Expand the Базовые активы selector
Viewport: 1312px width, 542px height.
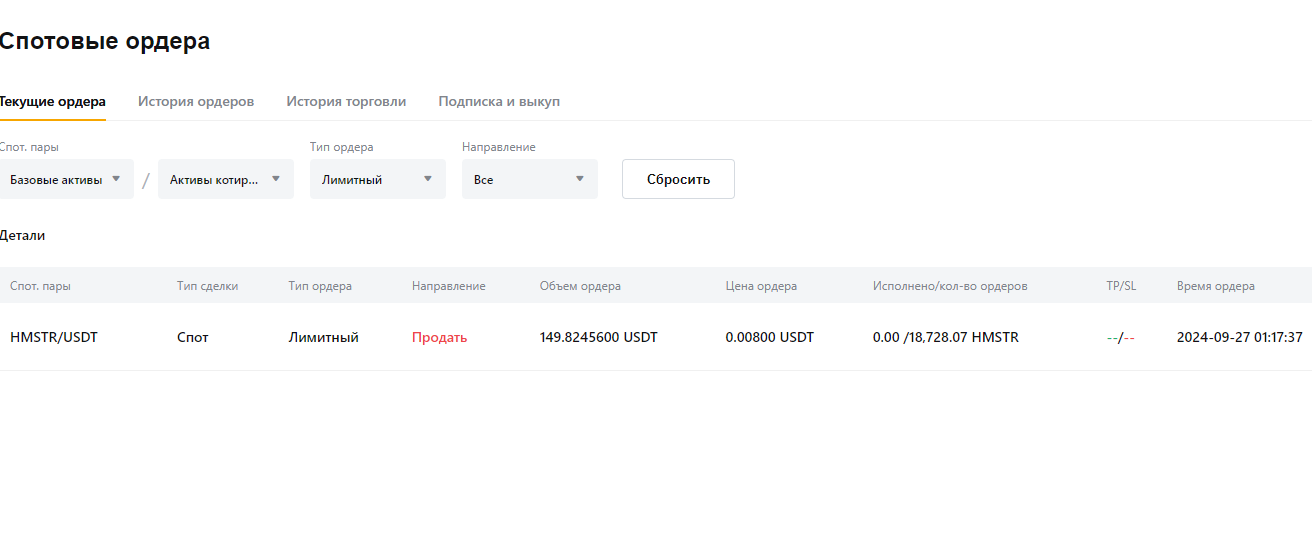(x=66, y=179)
